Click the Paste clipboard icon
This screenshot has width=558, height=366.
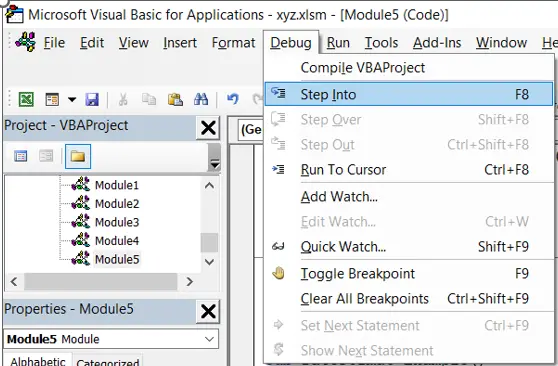175,99
